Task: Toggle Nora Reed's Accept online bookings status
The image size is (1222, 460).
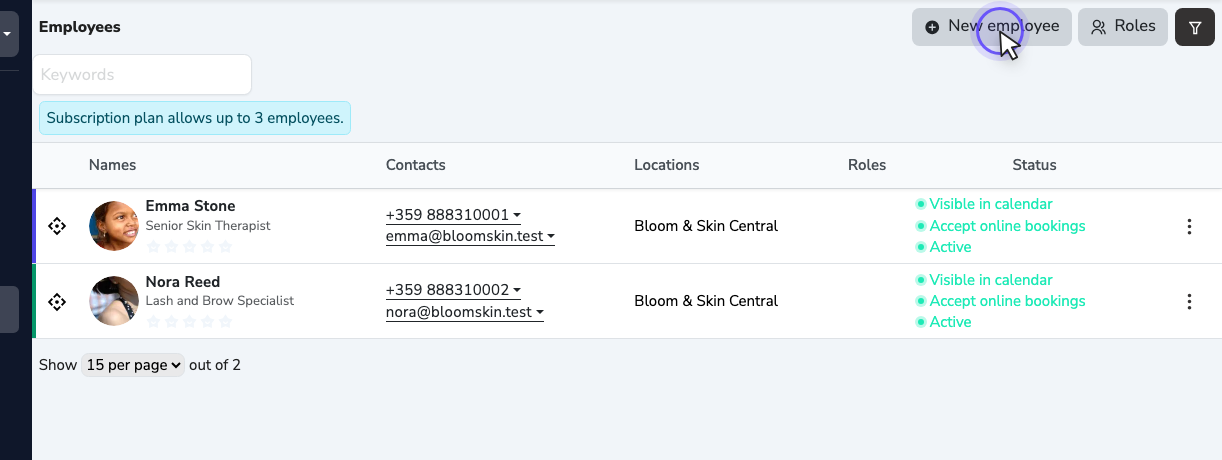Action: tap(1000, 301)
